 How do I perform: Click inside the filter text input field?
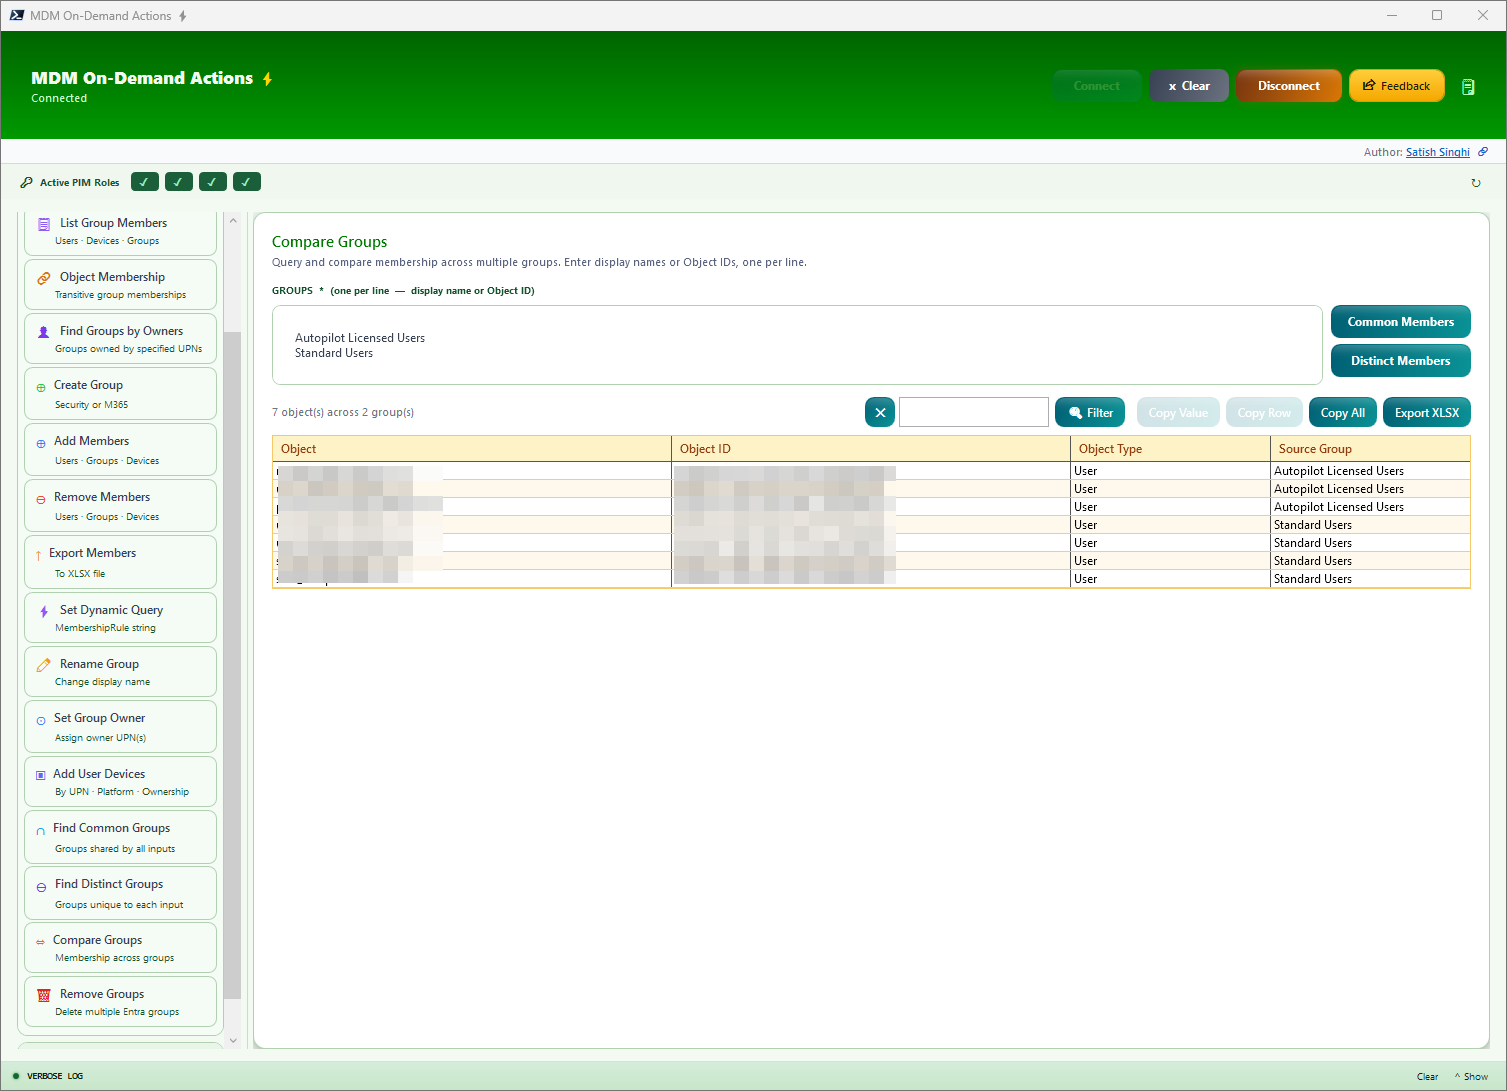pyautogui.click(x=973, y=411)
